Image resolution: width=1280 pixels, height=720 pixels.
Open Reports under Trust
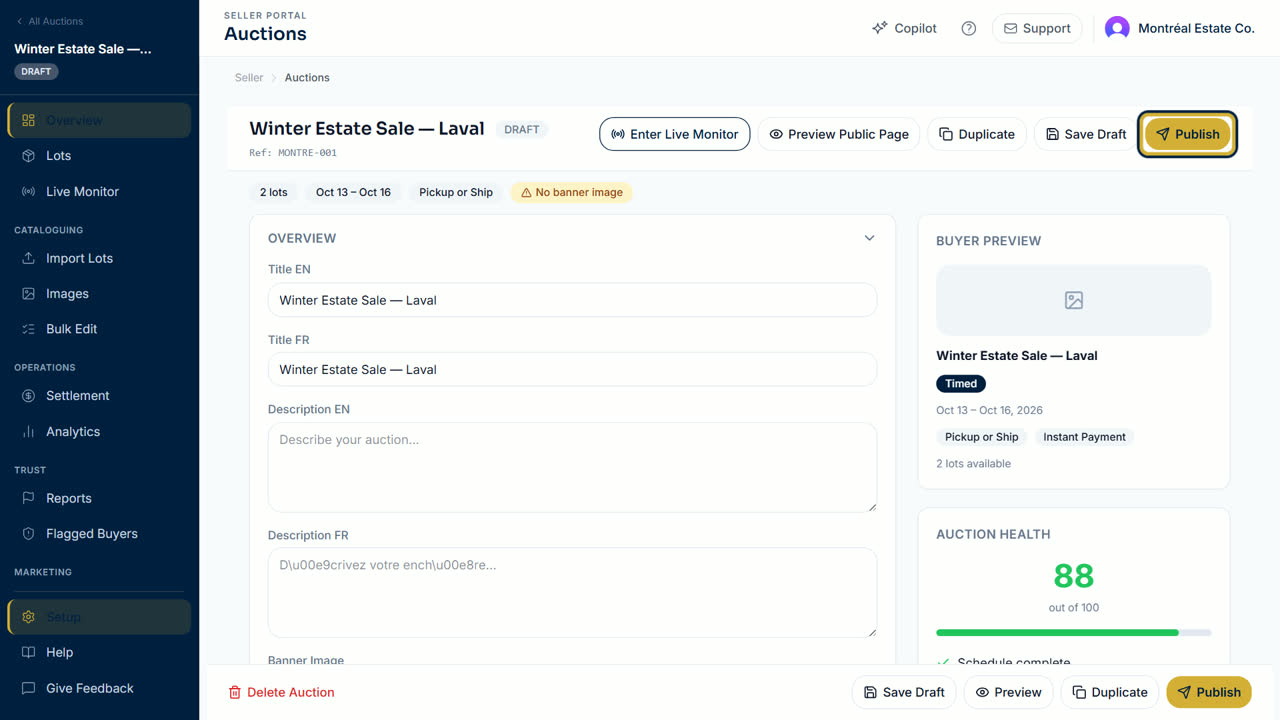click(x=99, y=498)
